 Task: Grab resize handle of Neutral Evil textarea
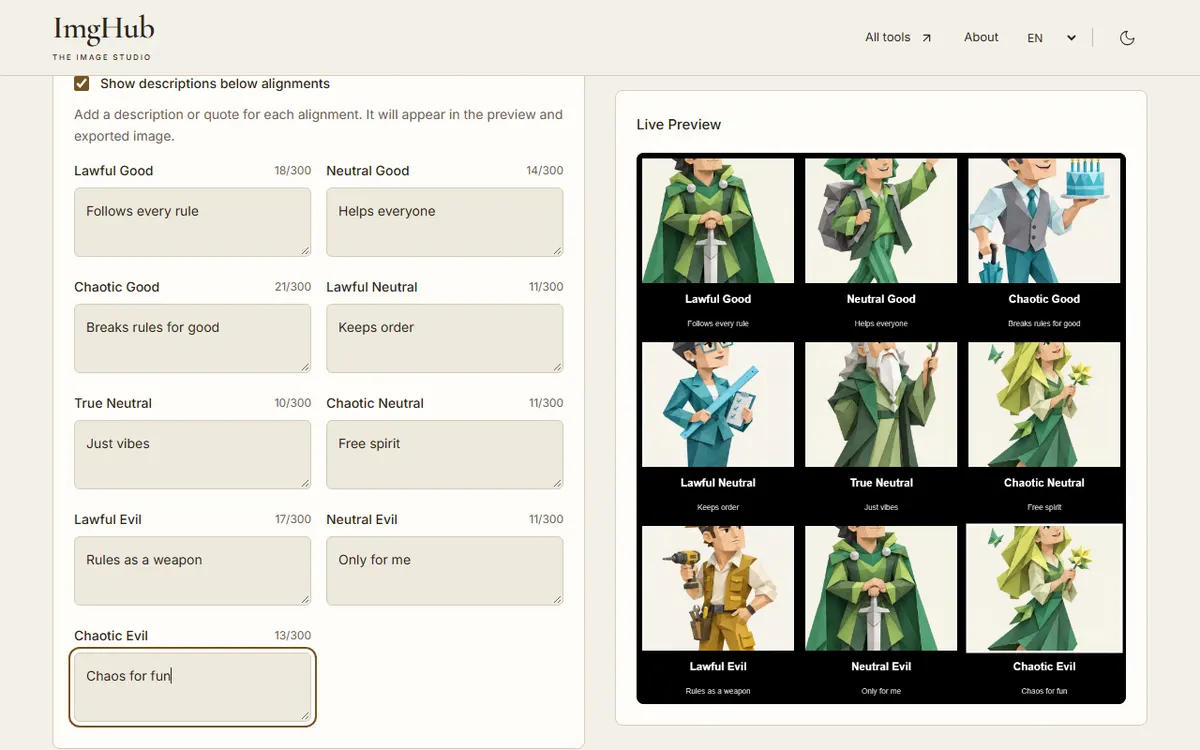[x=557, y=599]
